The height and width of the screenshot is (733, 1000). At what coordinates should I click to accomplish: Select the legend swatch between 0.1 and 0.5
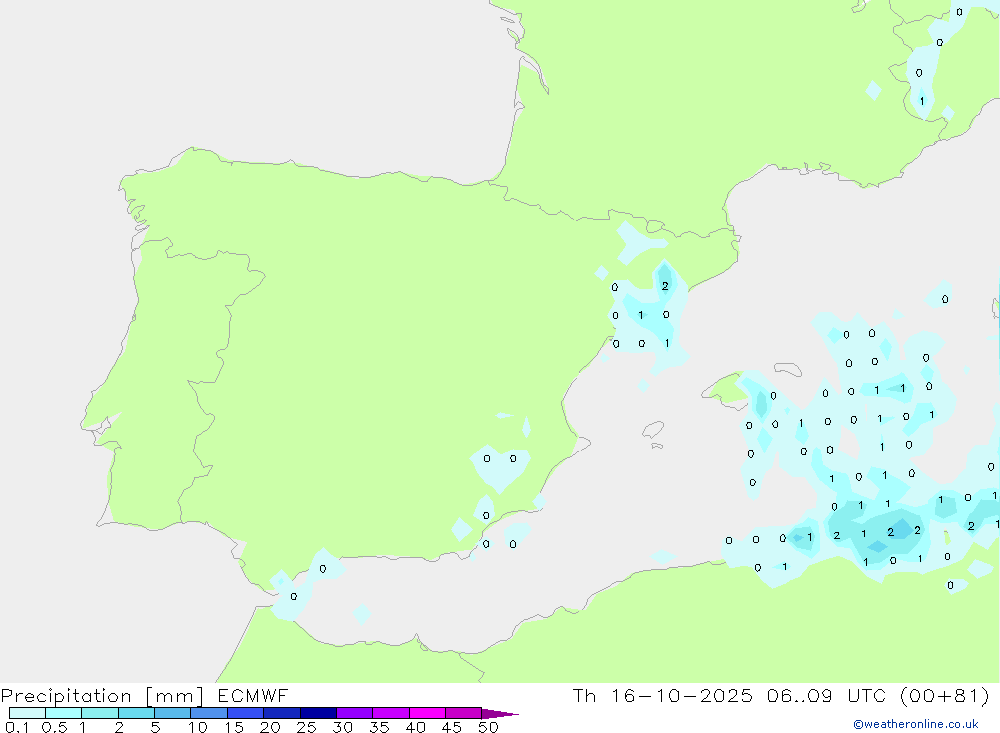[x=27, y=713]
